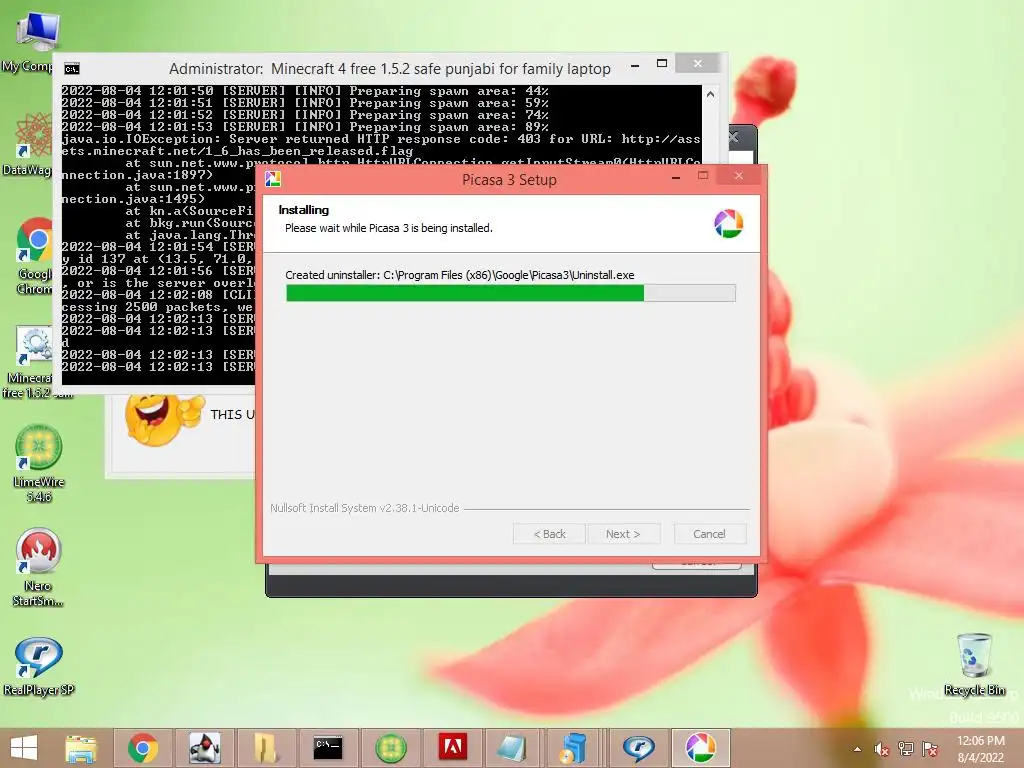The height and width of the screenshot is (768, 1024).
Task: Open the blue installer taskbar icon
Action: pos(573,748)
